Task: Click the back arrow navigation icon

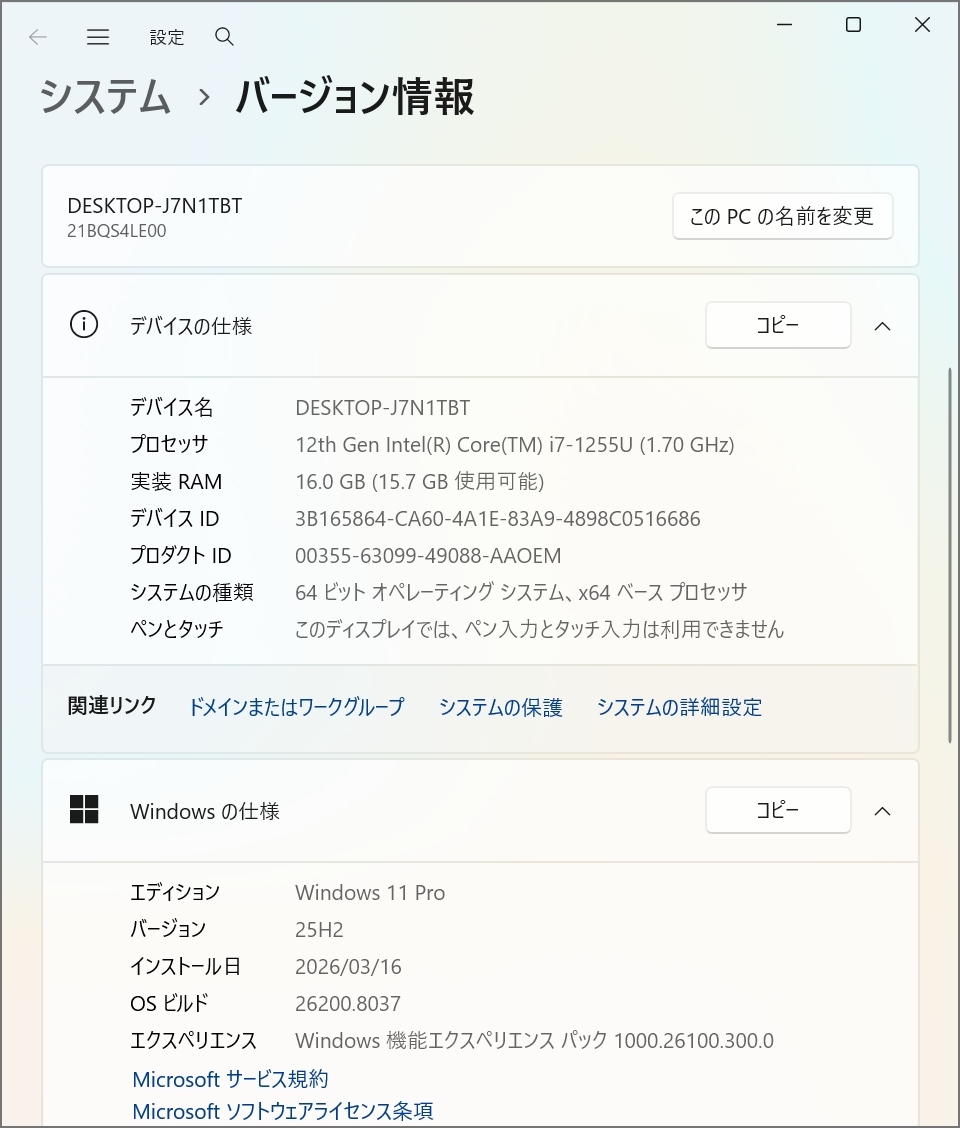Action: click(x=37, y=37)
